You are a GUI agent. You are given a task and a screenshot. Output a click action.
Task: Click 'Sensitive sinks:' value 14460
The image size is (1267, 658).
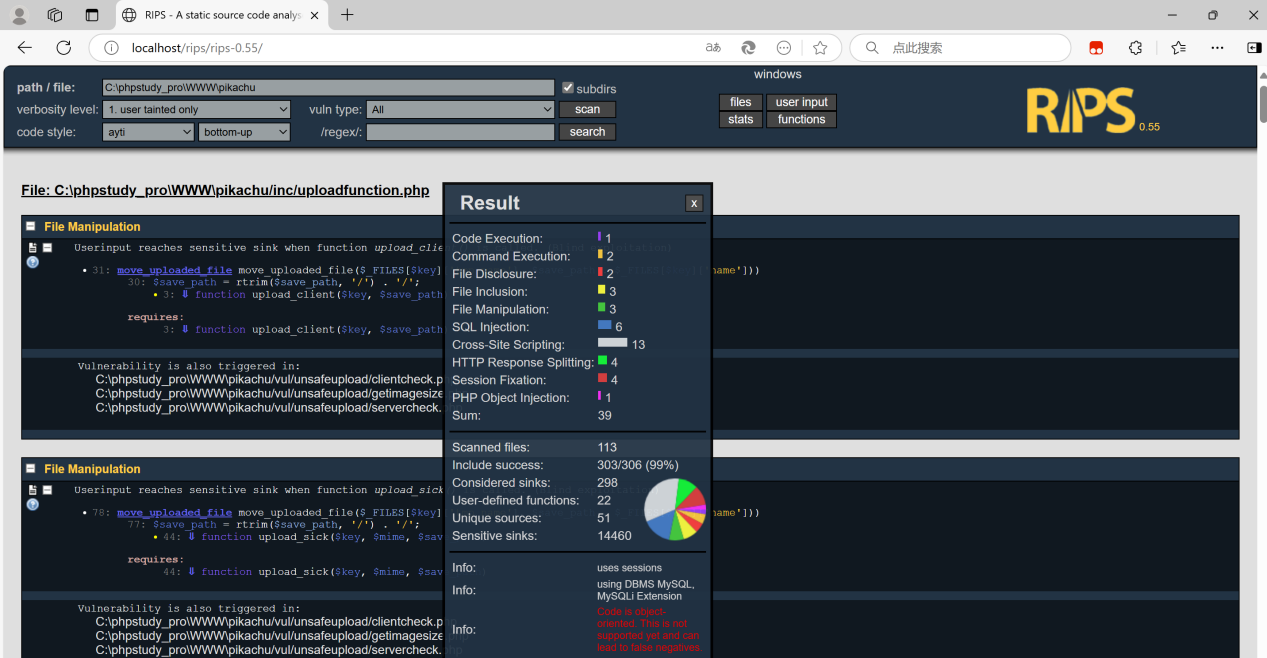[x=615, y=536]
